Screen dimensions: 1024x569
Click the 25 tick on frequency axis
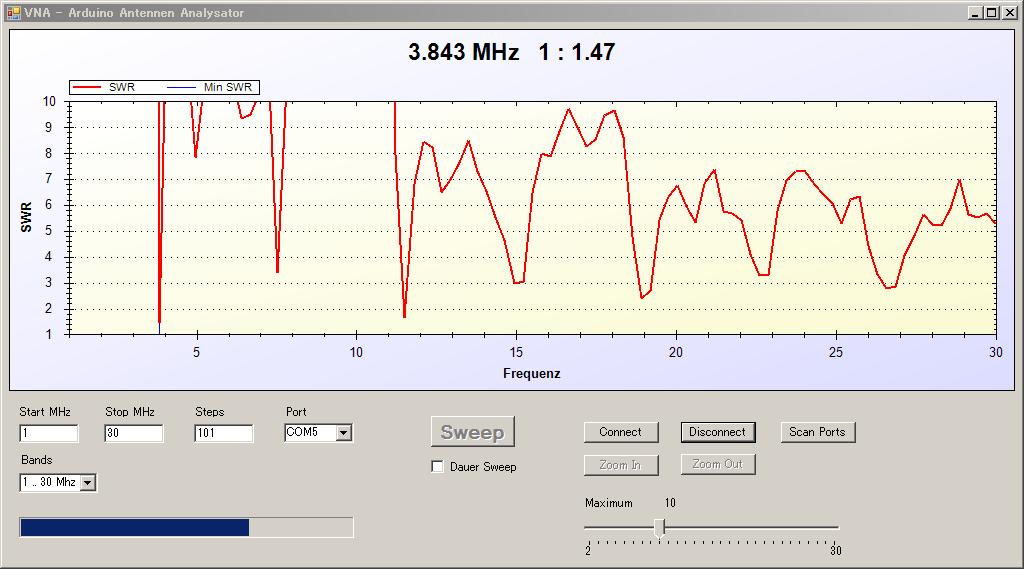pyautogui.click(x=836, y=352)
